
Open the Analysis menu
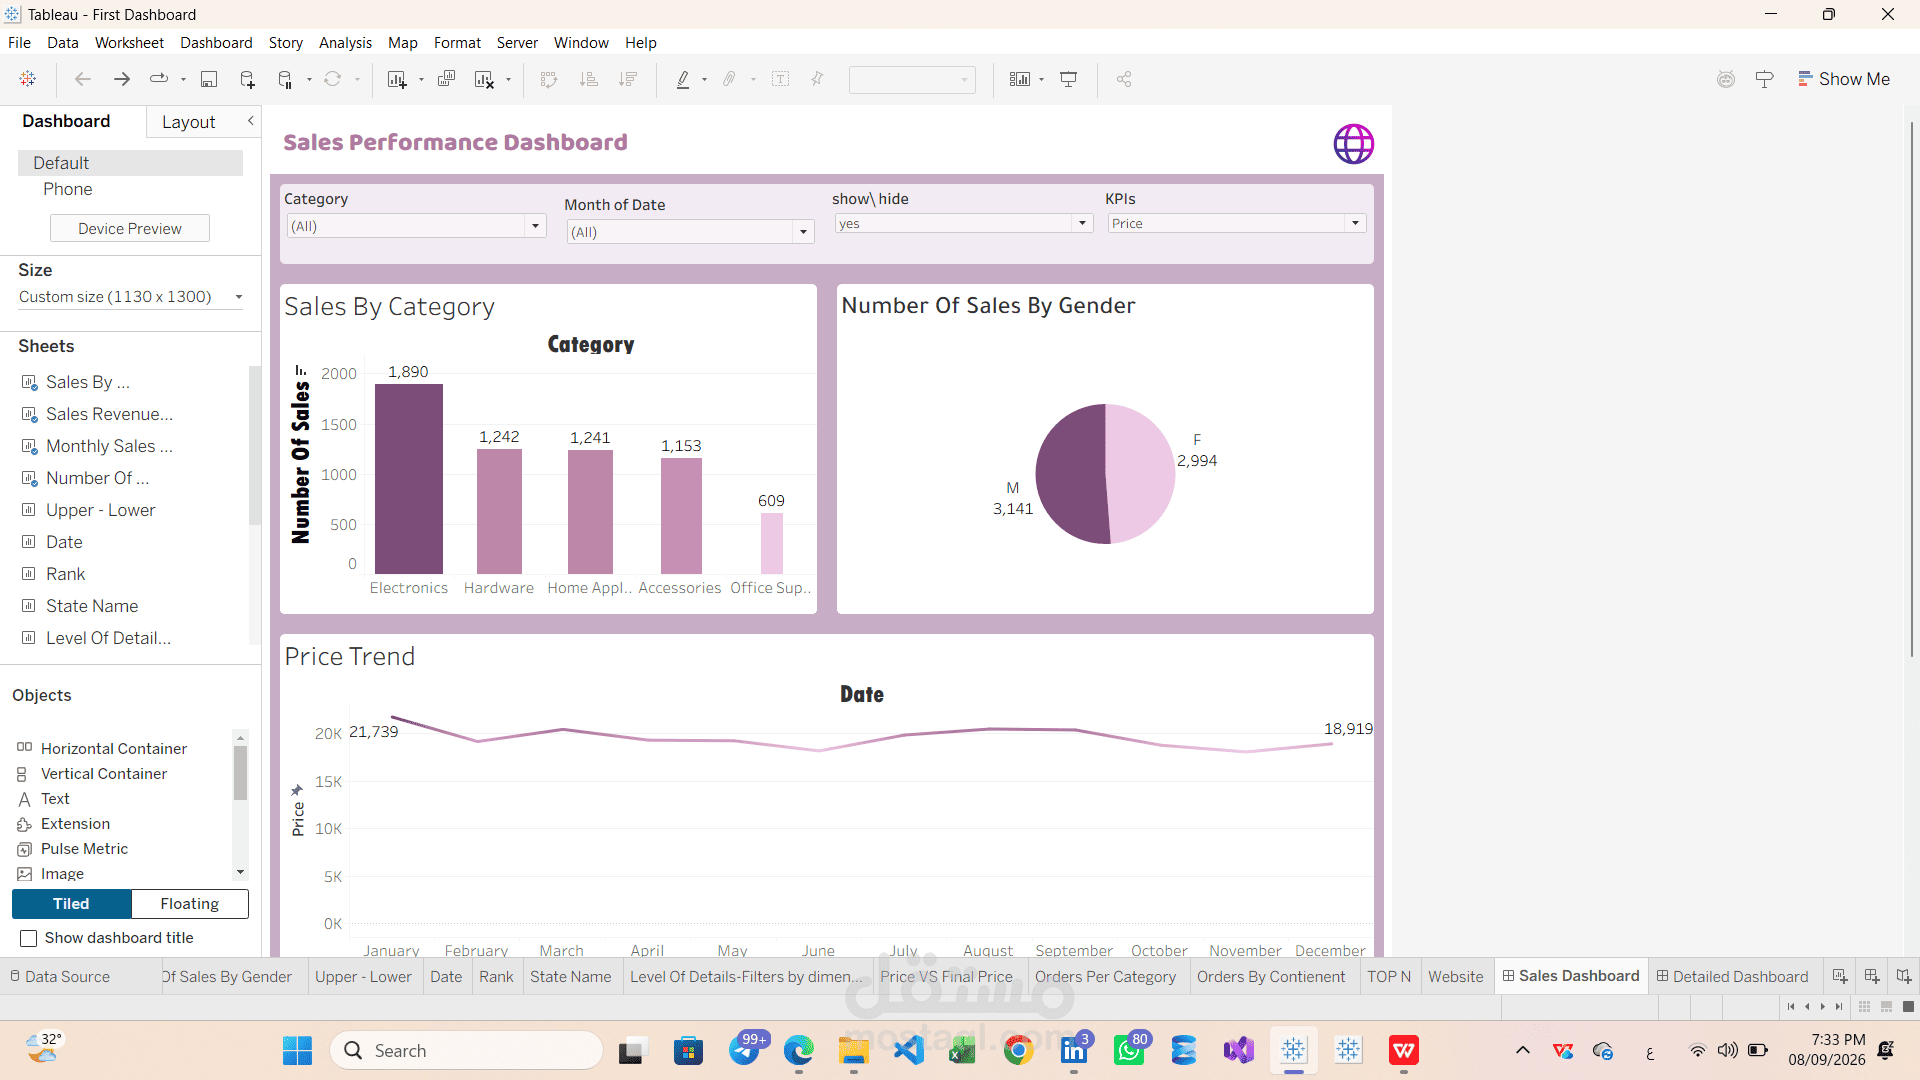click(345, 43)
